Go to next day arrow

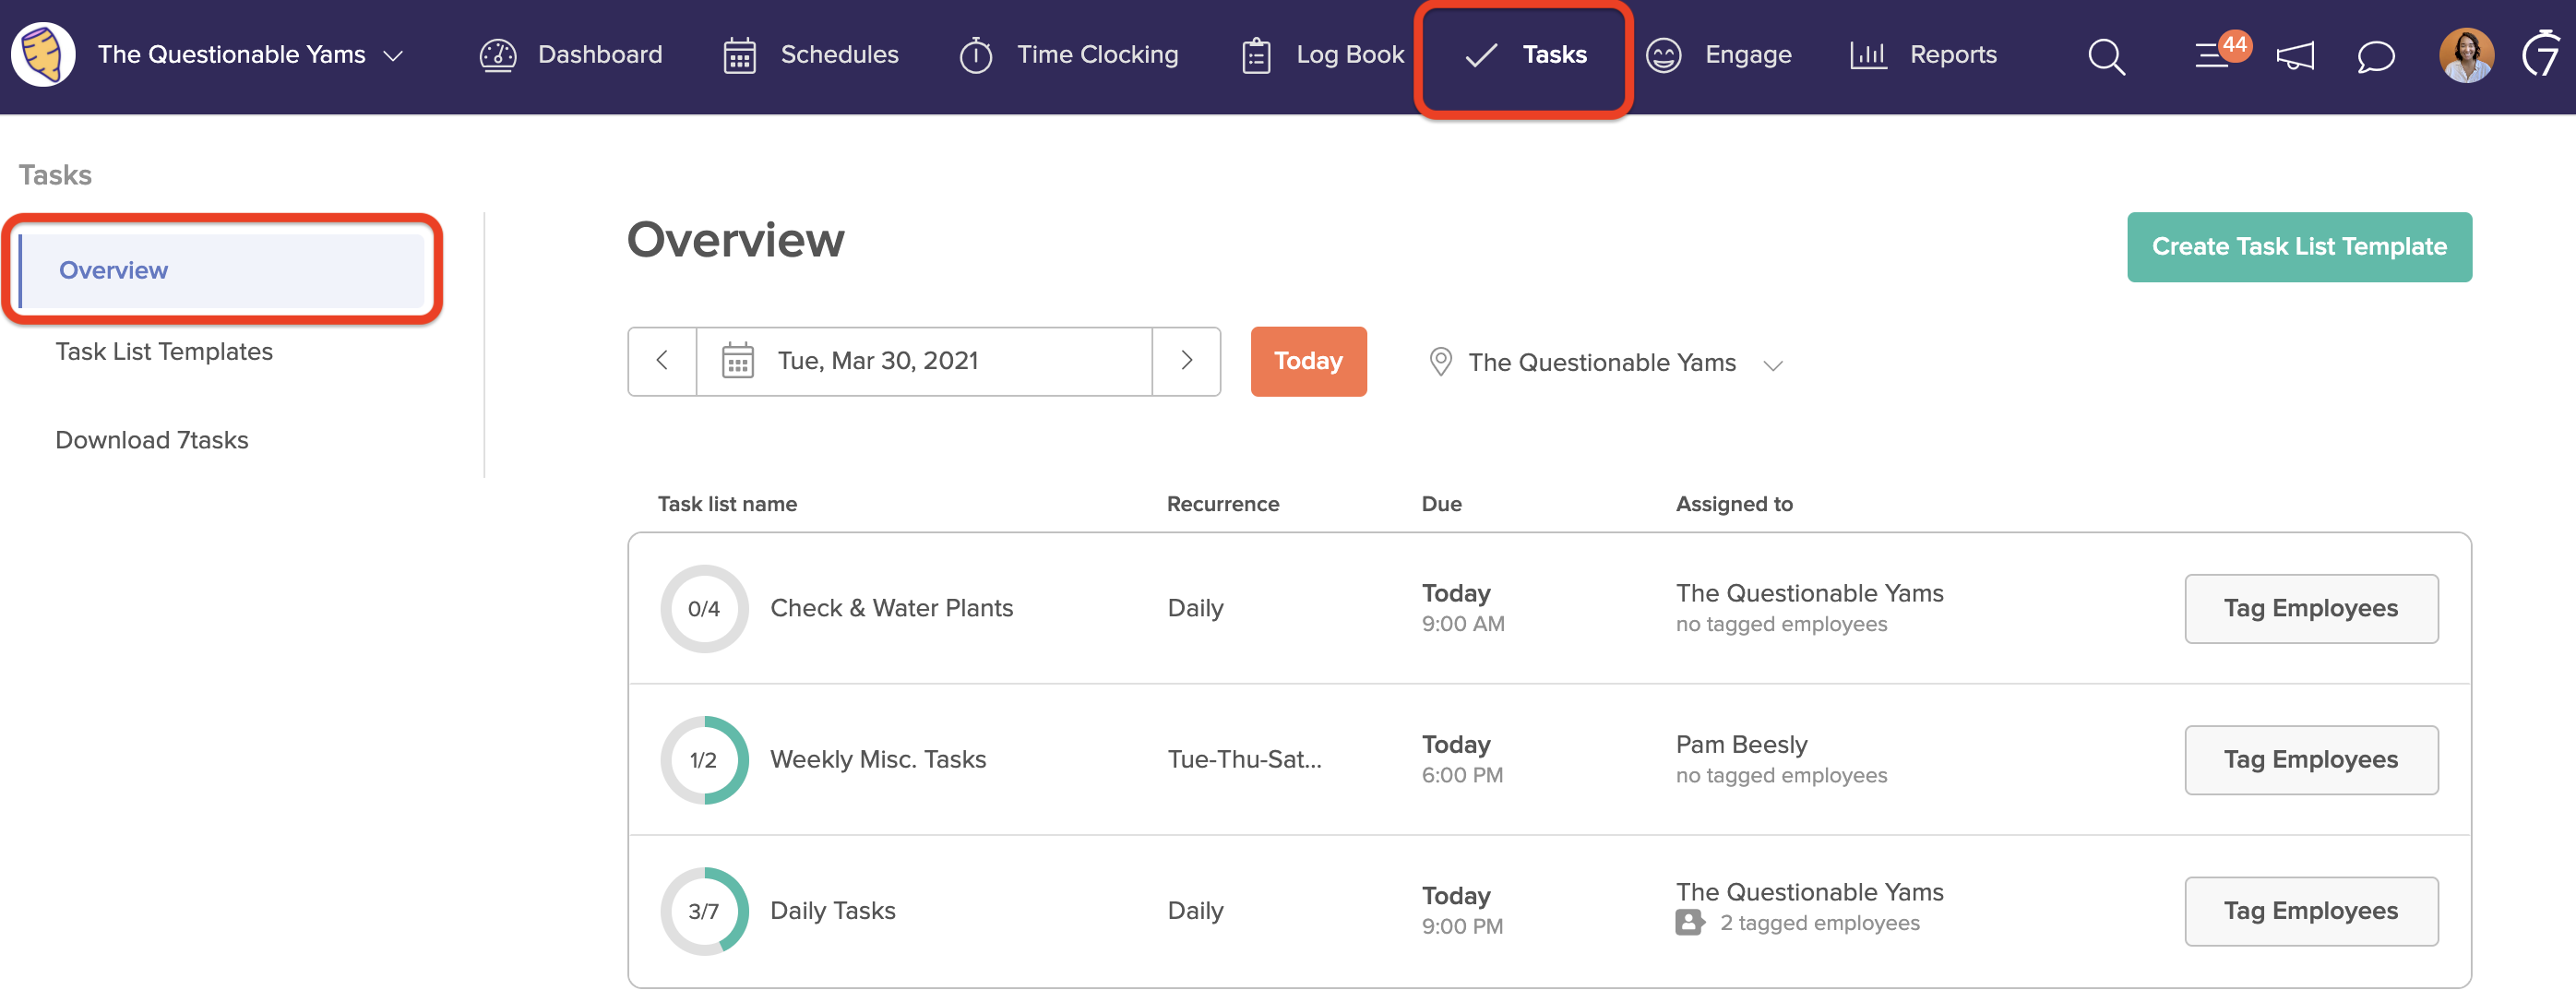point(1187,361)
